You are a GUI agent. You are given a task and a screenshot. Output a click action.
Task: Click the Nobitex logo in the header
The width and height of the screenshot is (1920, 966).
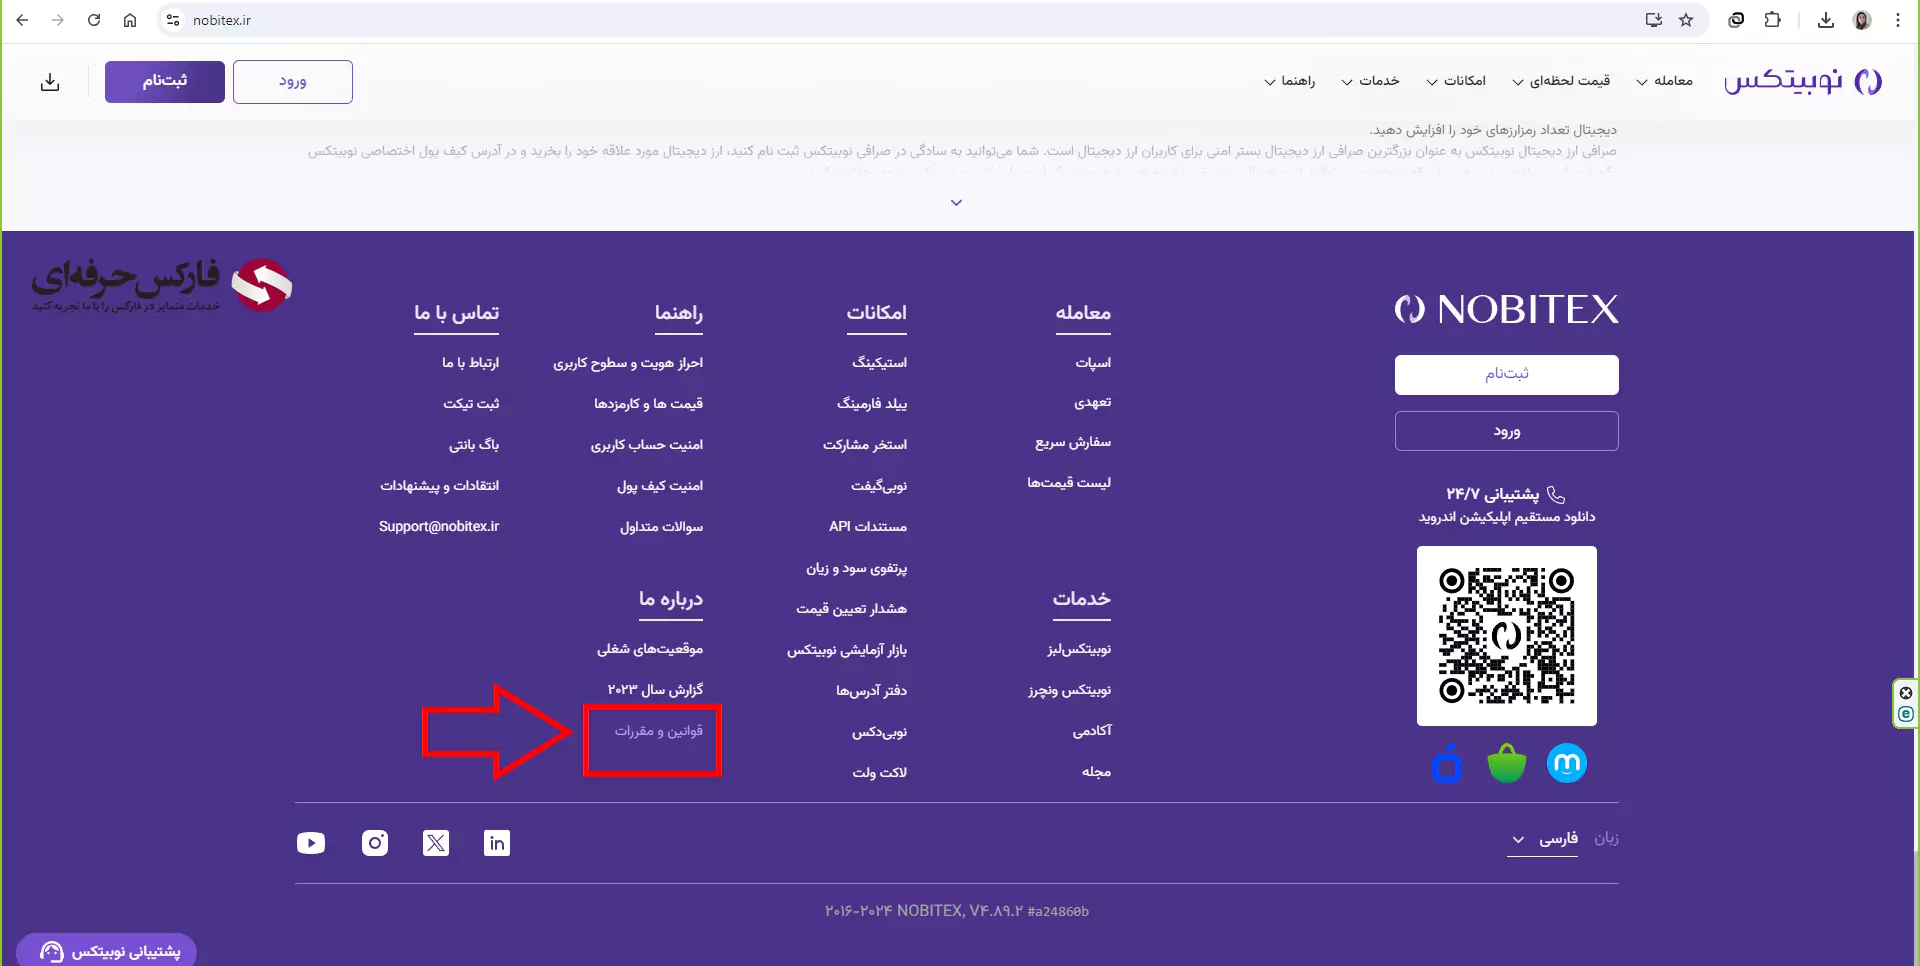1803,81
